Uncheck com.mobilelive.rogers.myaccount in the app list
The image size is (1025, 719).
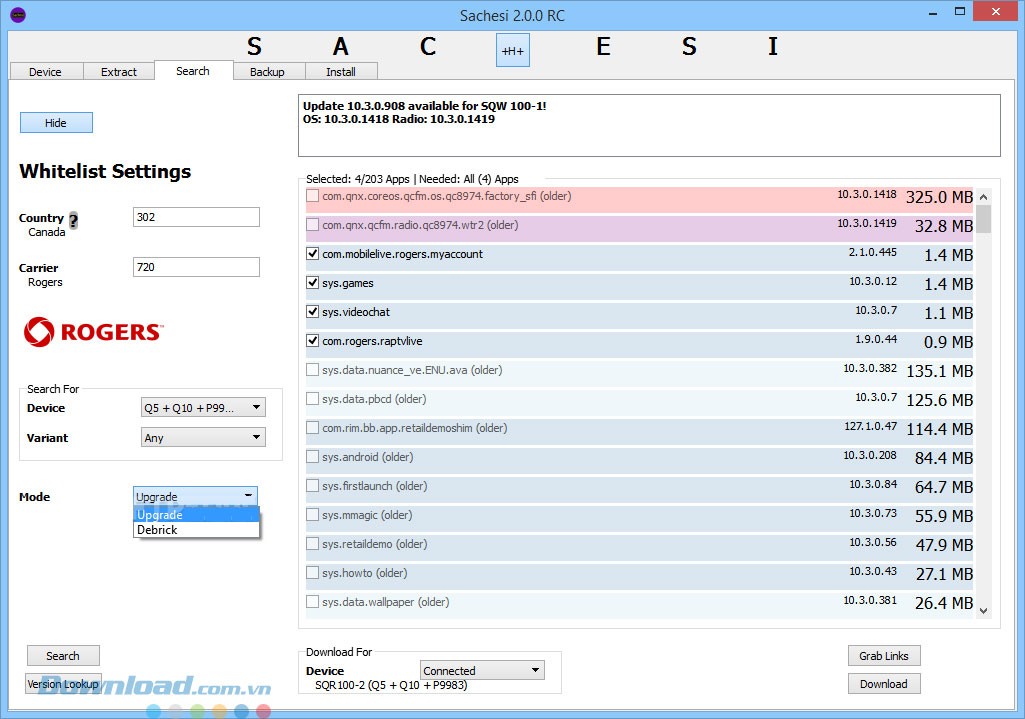tap(312, 253)
